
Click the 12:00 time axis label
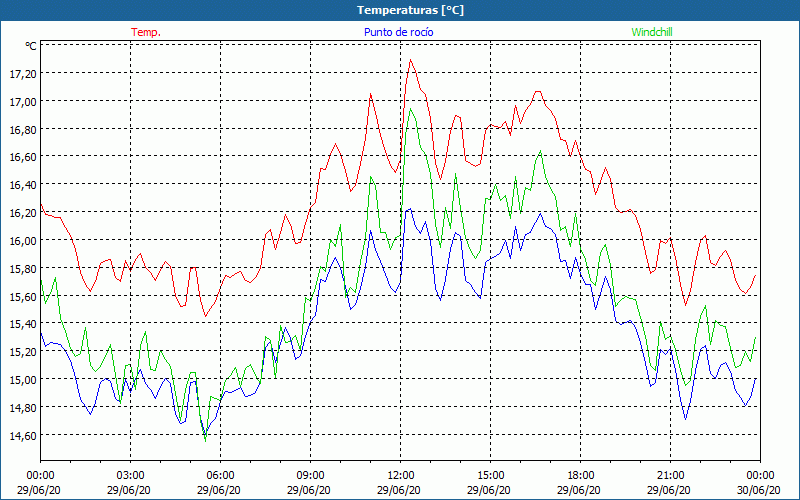tap(401, 476)
